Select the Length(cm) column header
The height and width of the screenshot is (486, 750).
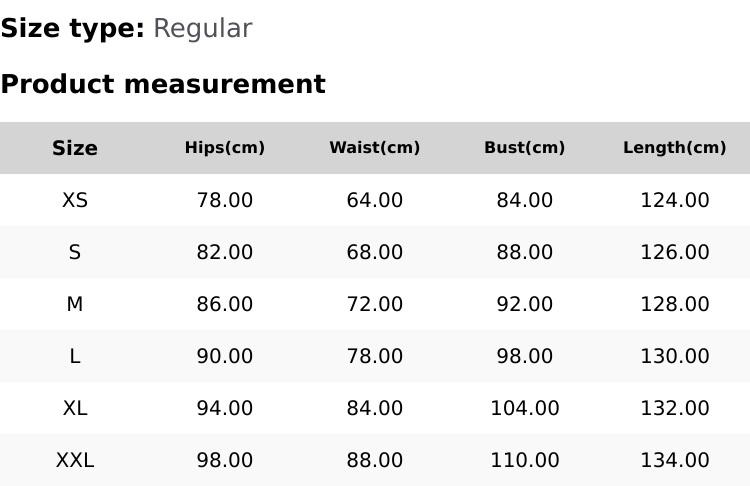tap(675, 148)
